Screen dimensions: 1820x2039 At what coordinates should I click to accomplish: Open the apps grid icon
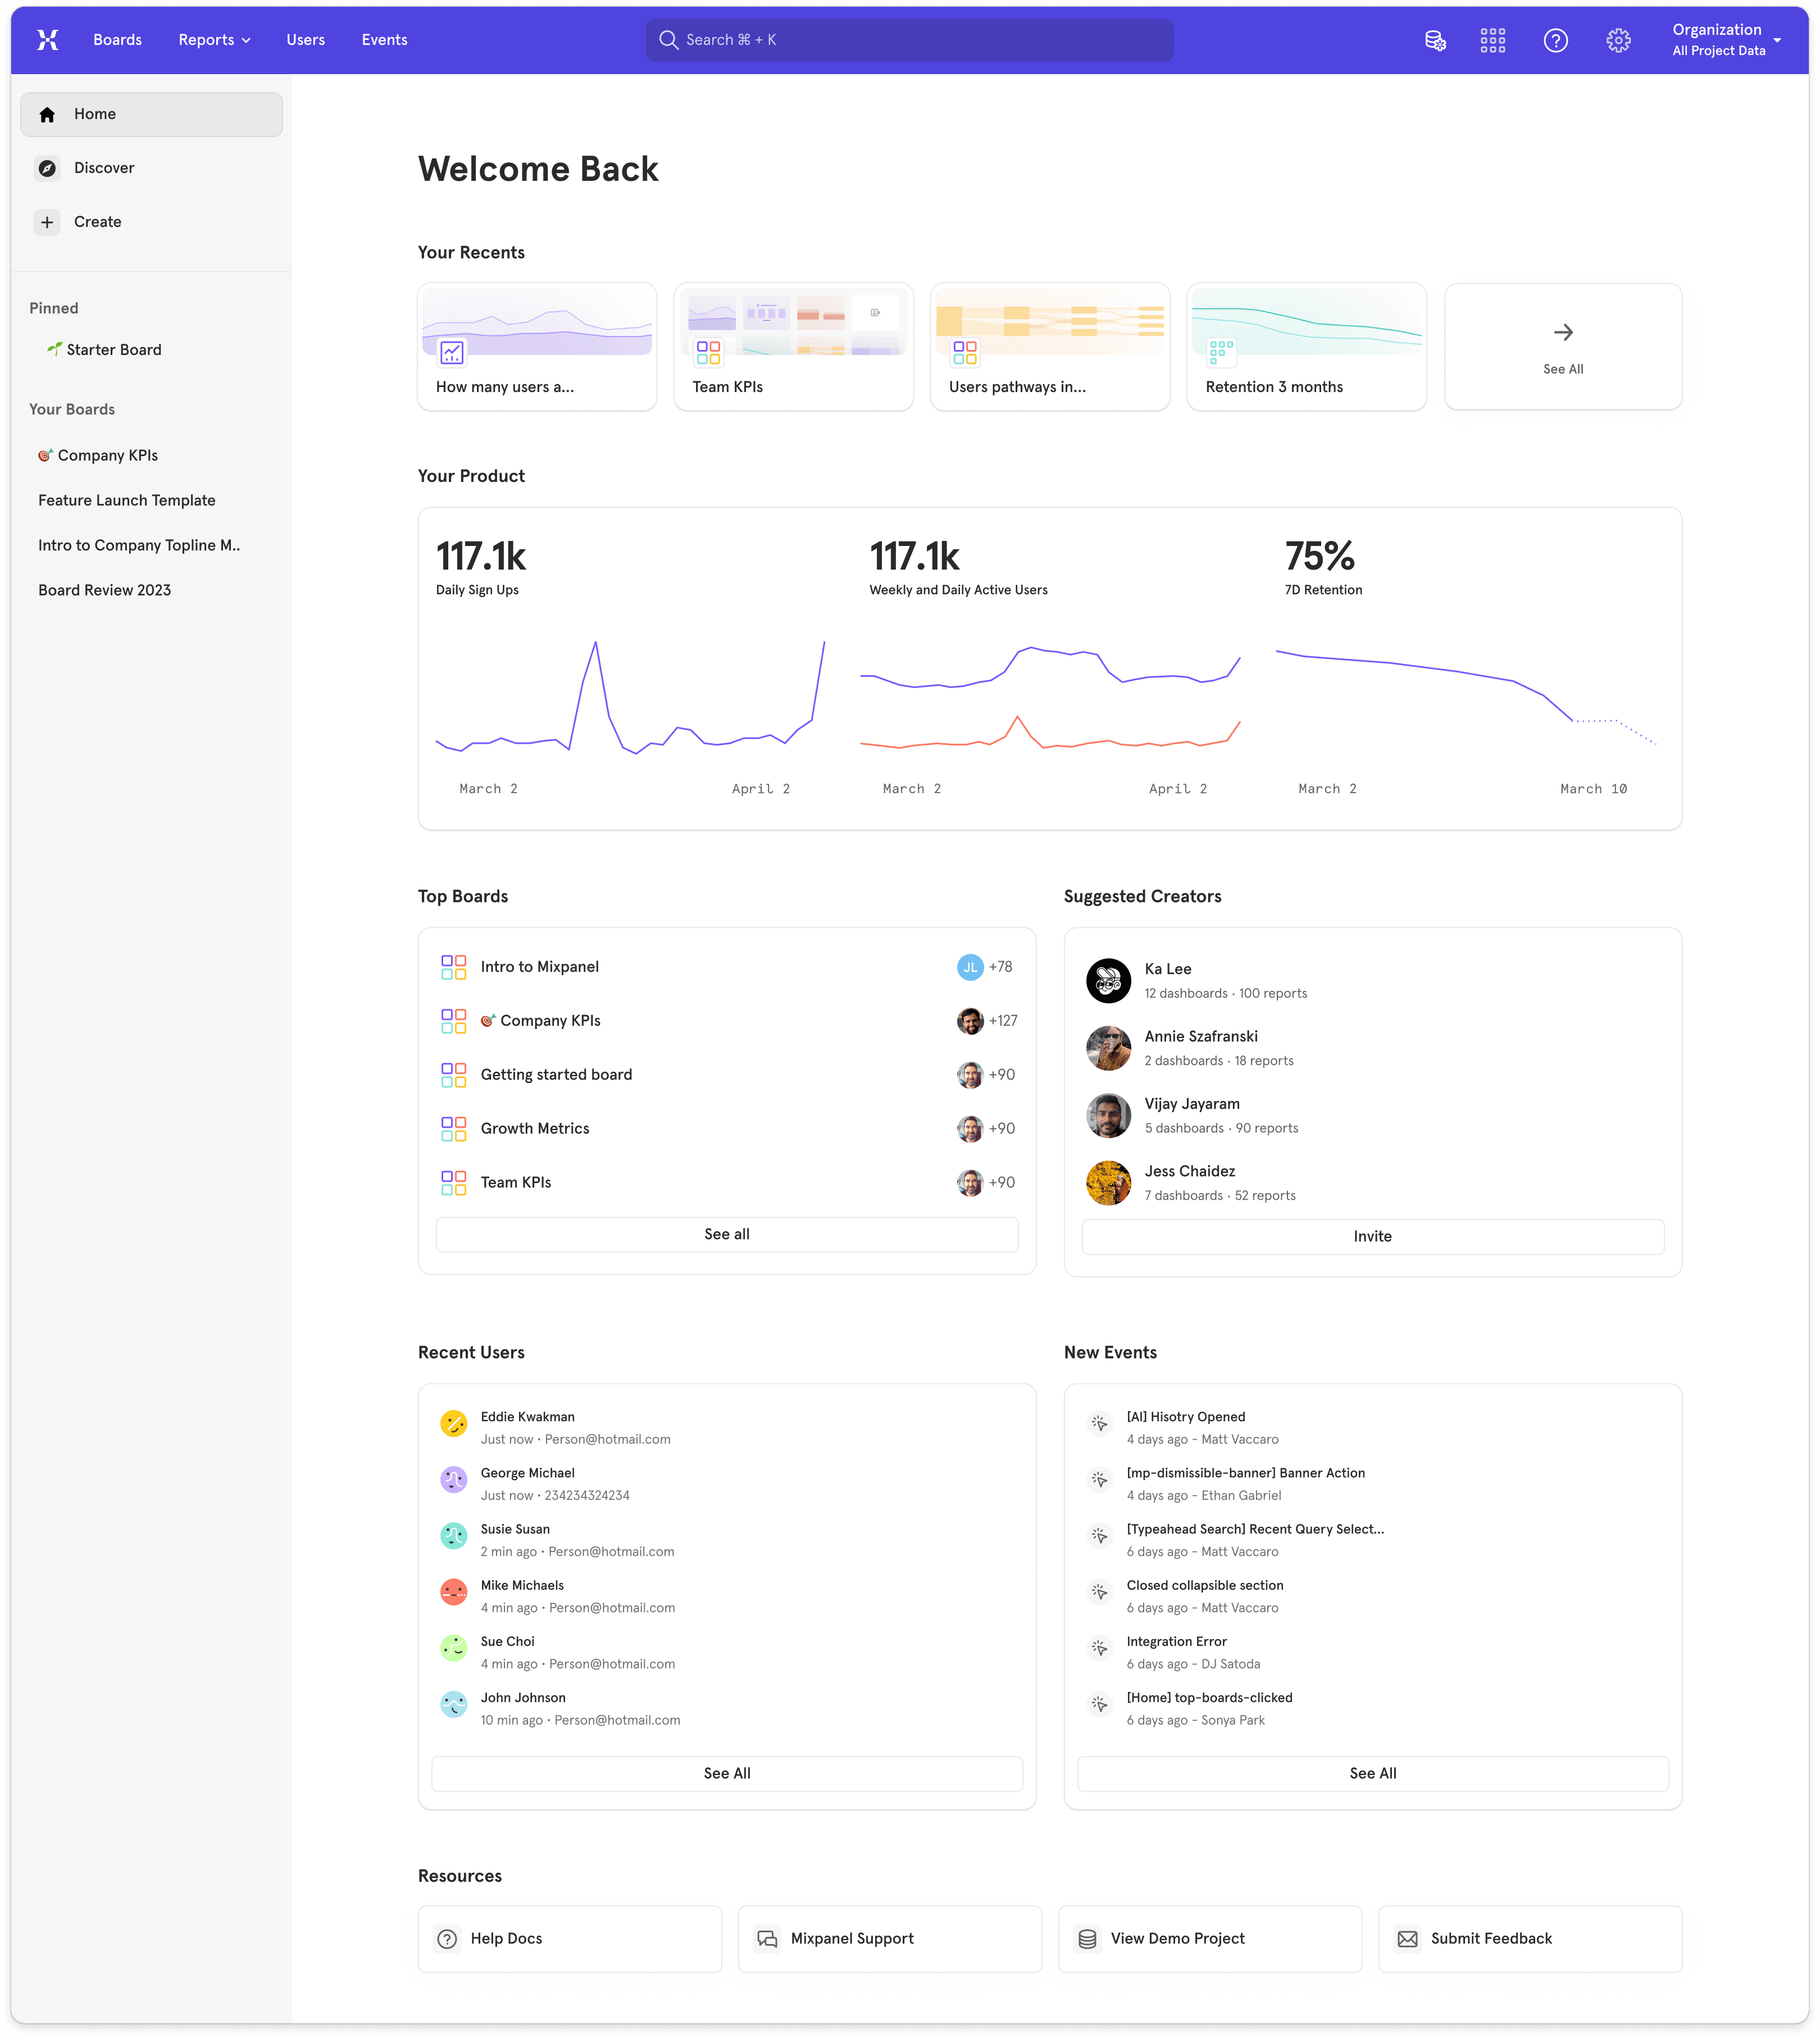tap(1492, 41)
